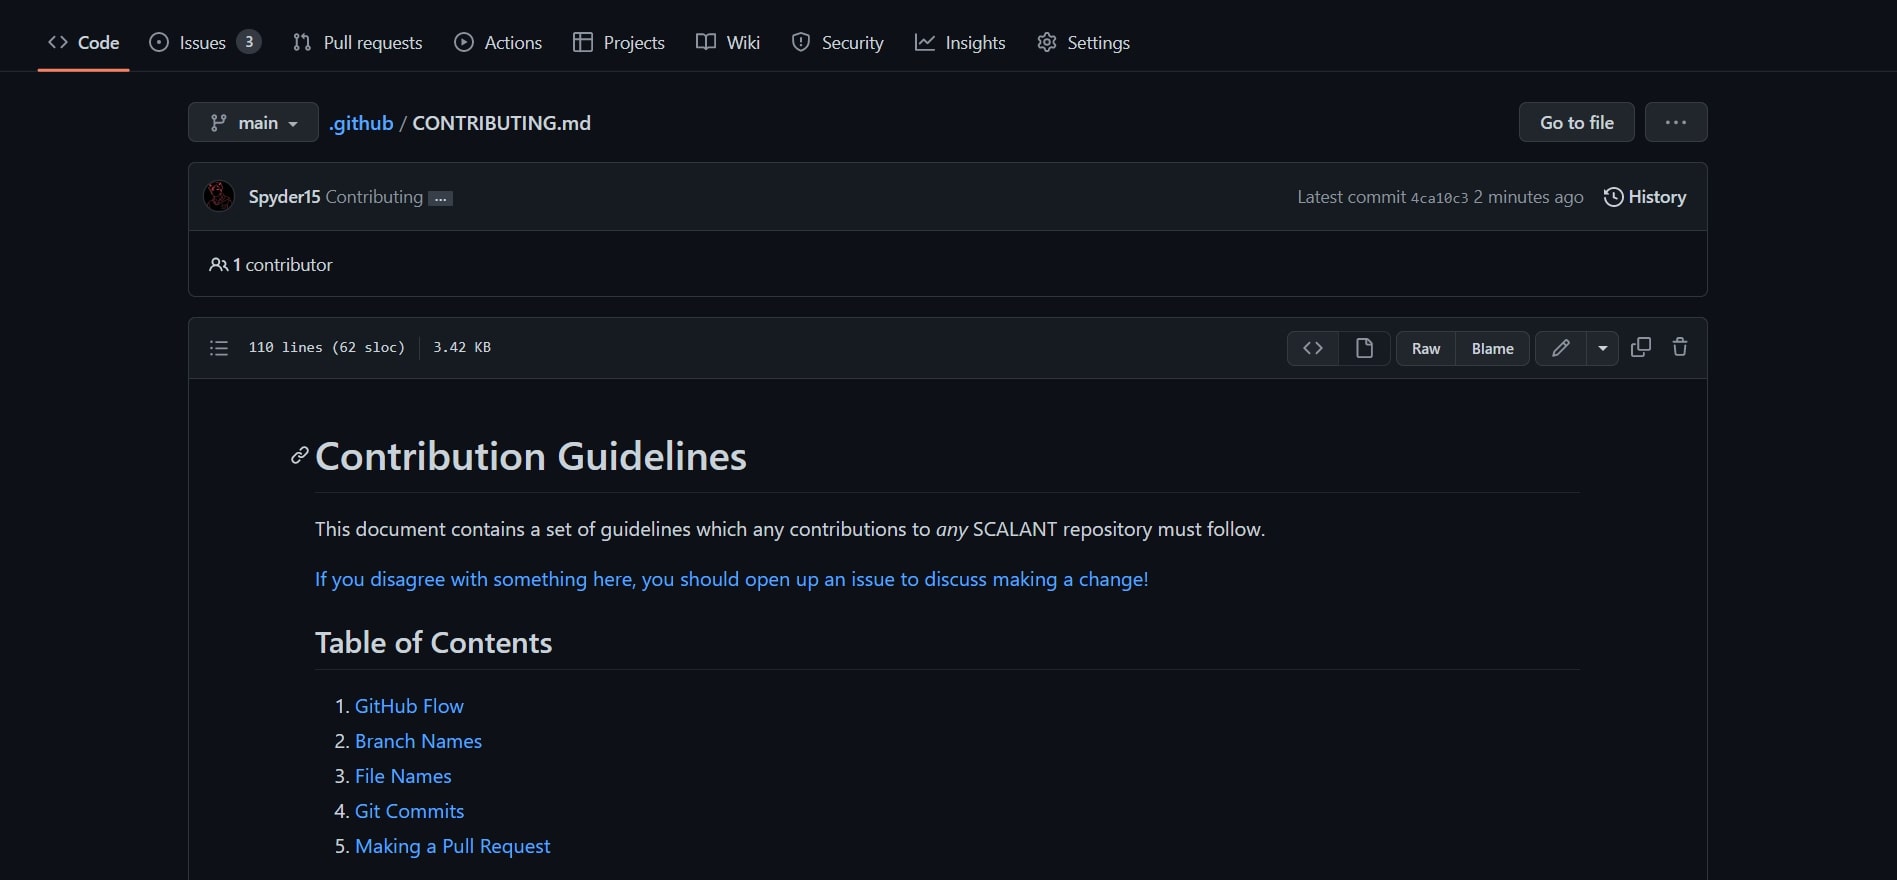Show the 1 contributor list
Screen dimensions: 1897x880
270,265
